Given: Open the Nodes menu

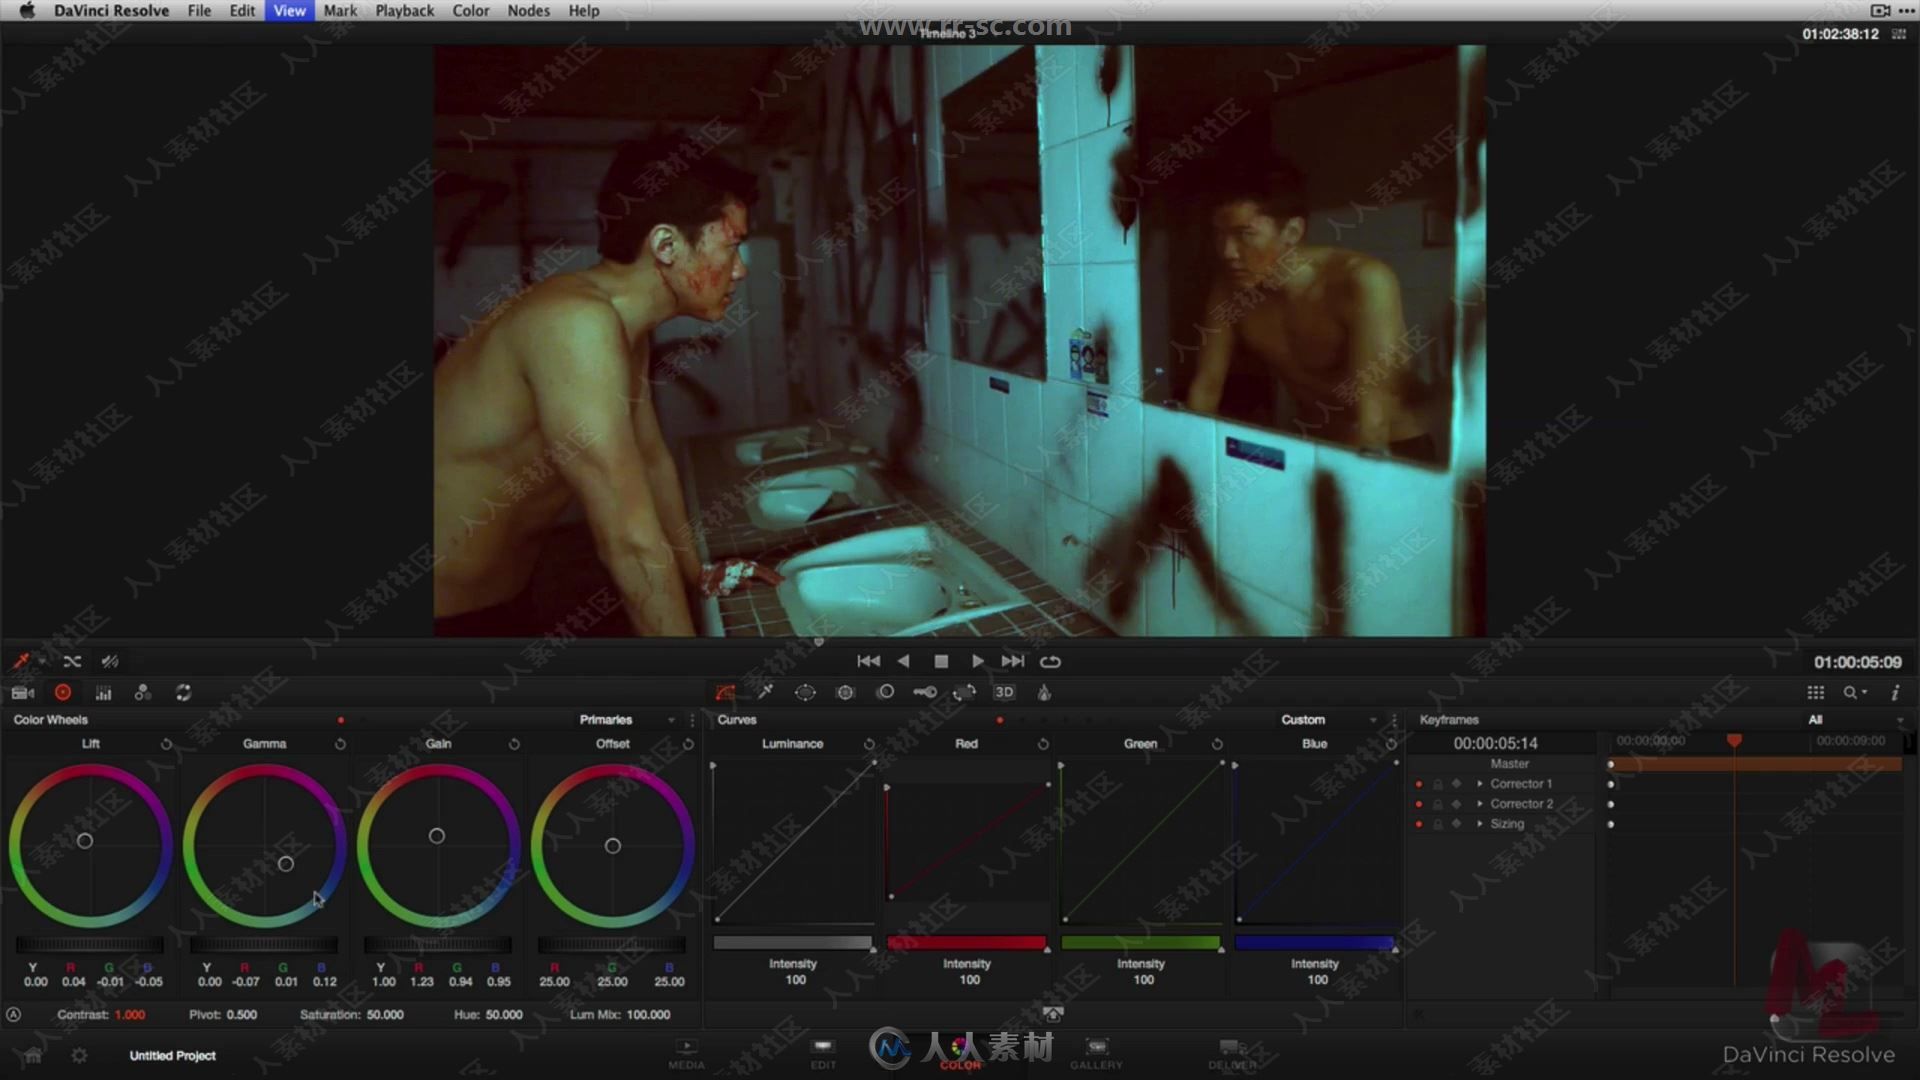Looking at the screenshot, I should (528, 10).
